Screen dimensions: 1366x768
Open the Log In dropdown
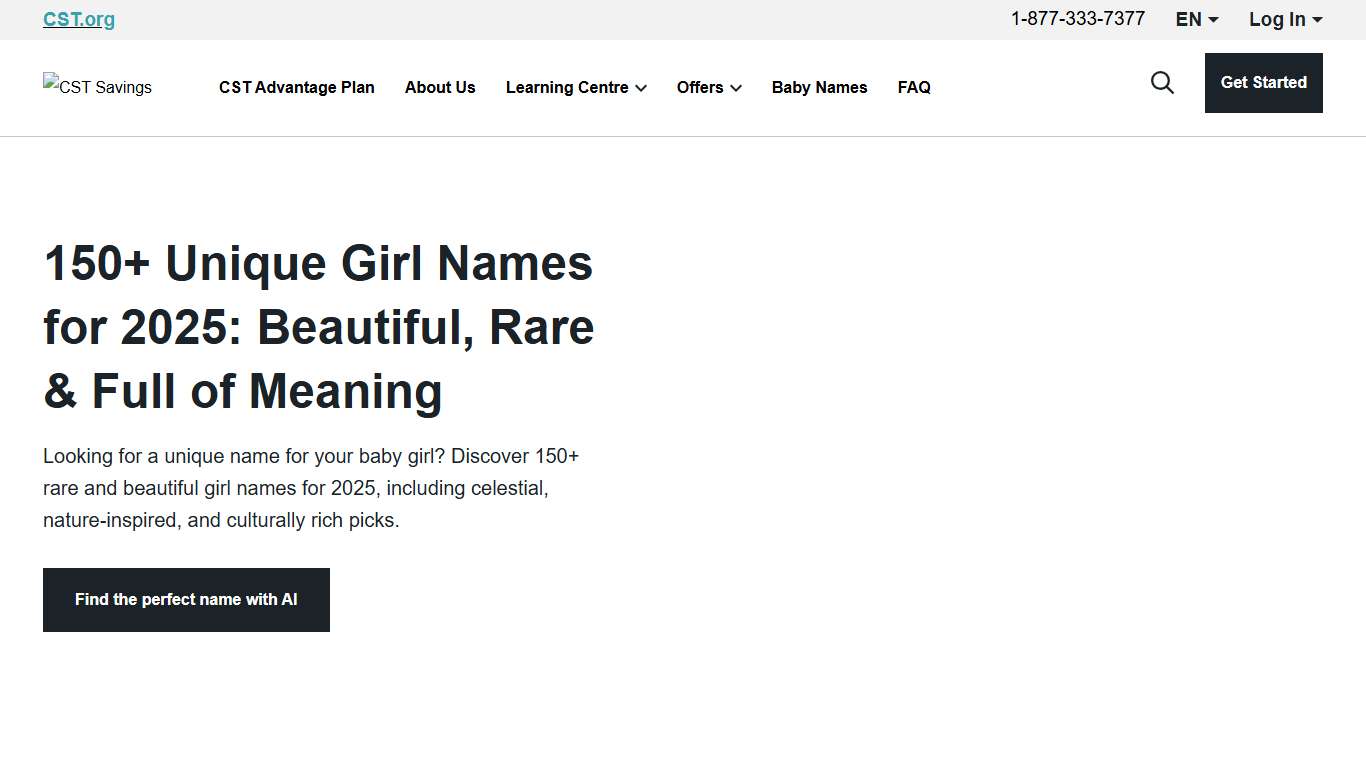1284,19
